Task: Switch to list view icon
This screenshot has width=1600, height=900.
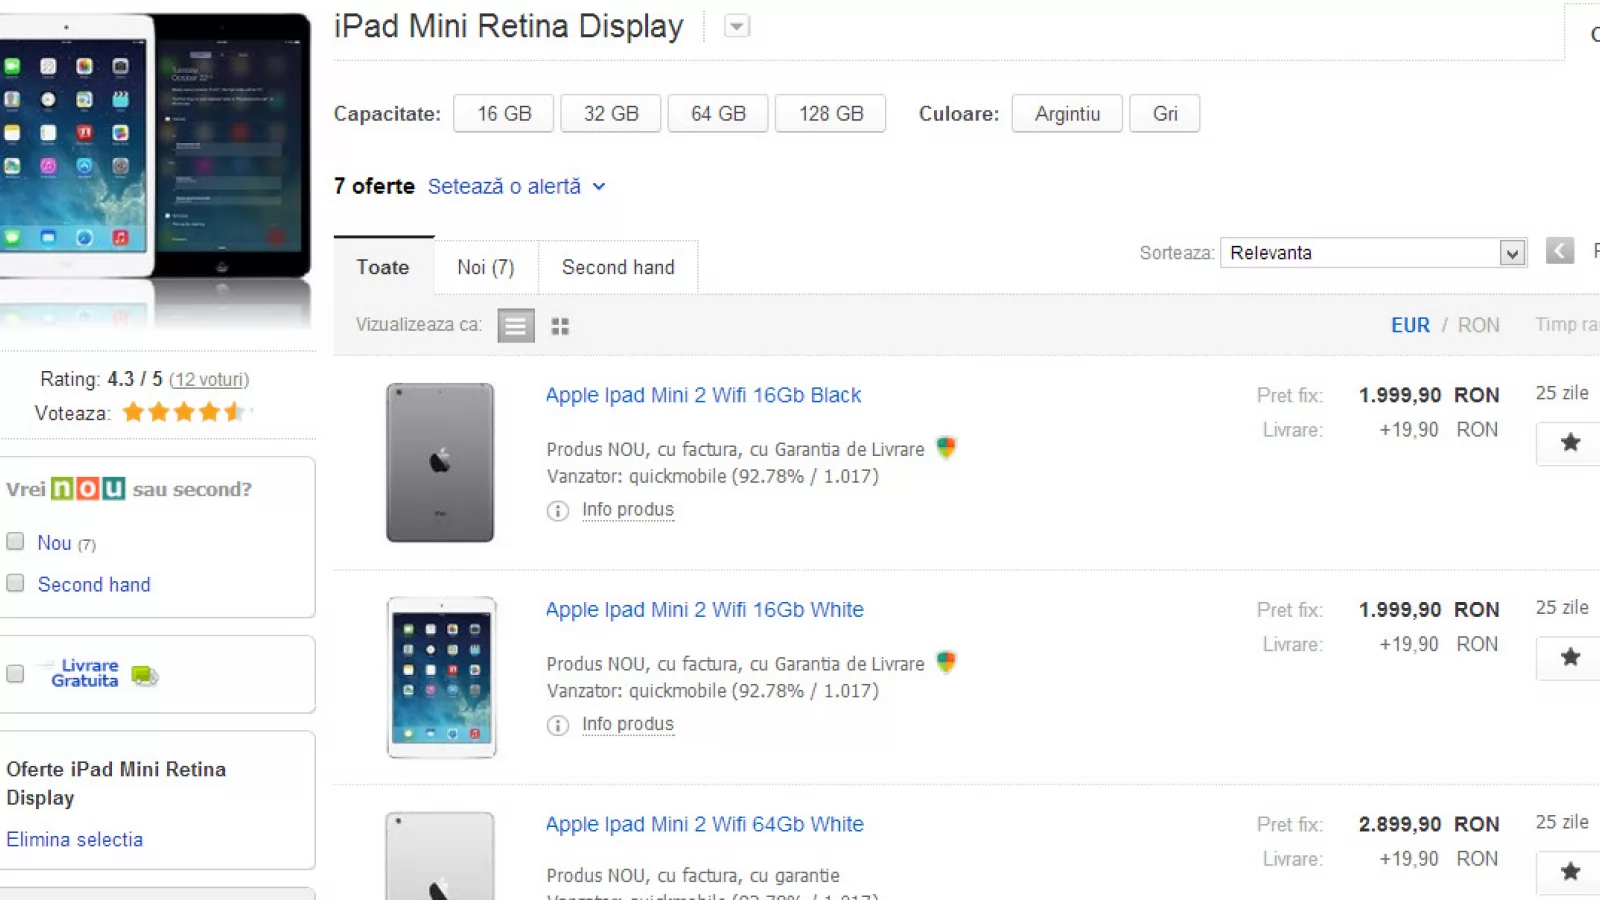Action: [516, 326]
